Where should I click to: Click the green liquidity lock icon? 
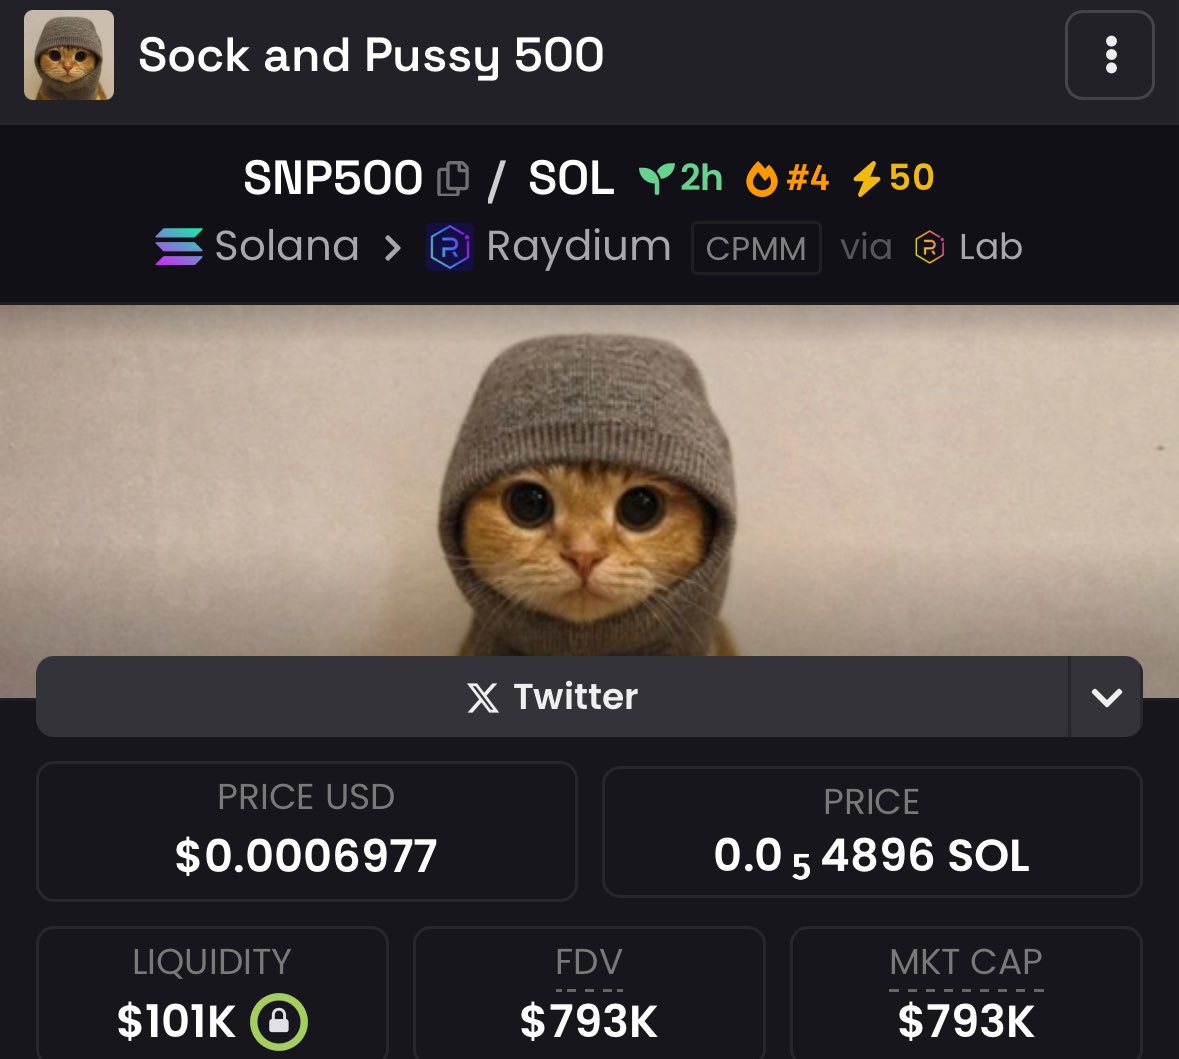coord(279,1021)
